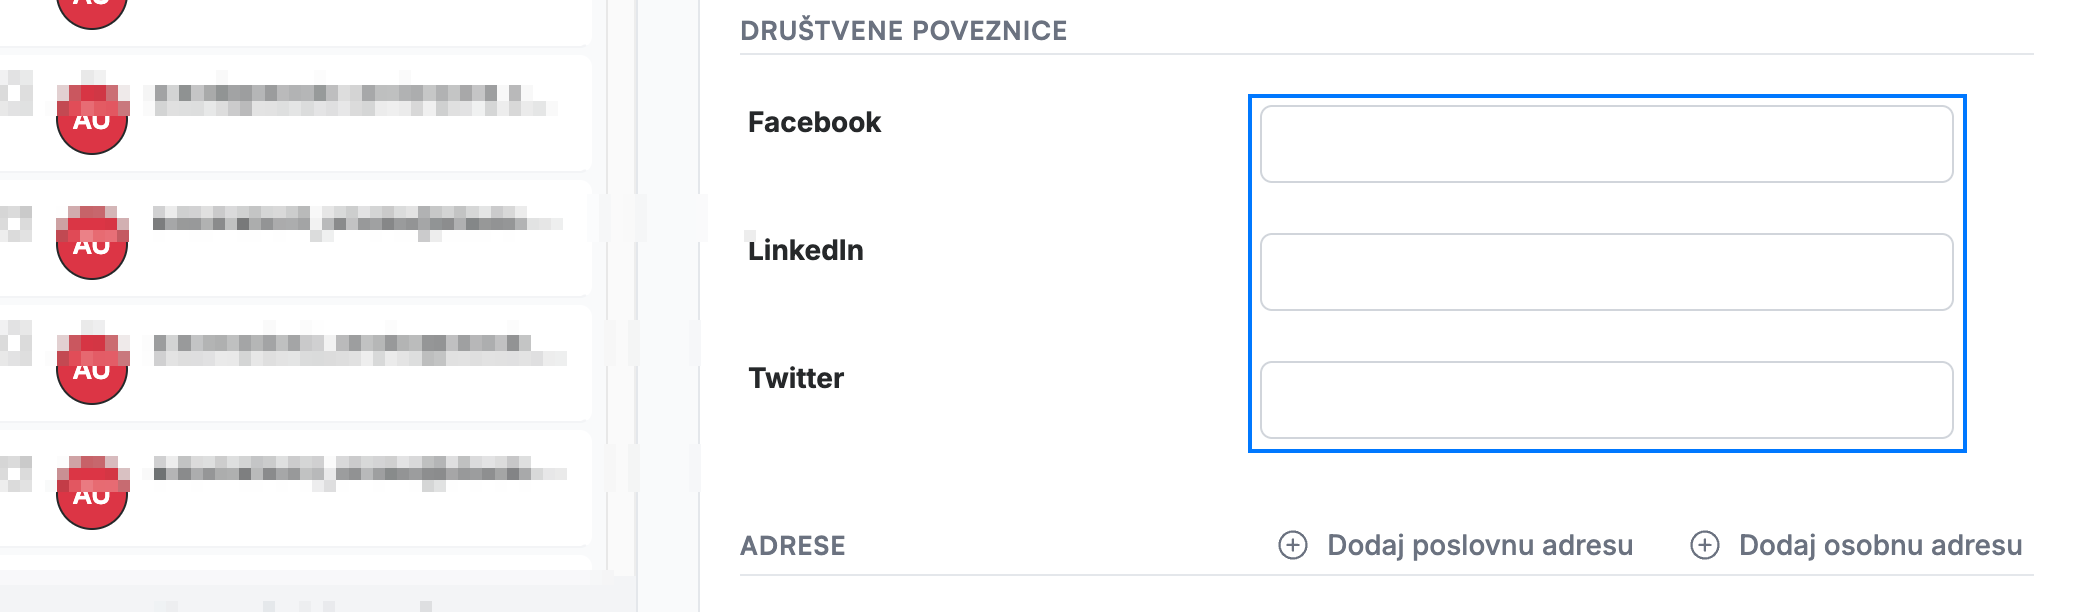Click the plus icon beside Dodaj poslovnu adresu
The height and width of the screenshot is (612, 2074).
[1293, 545]
